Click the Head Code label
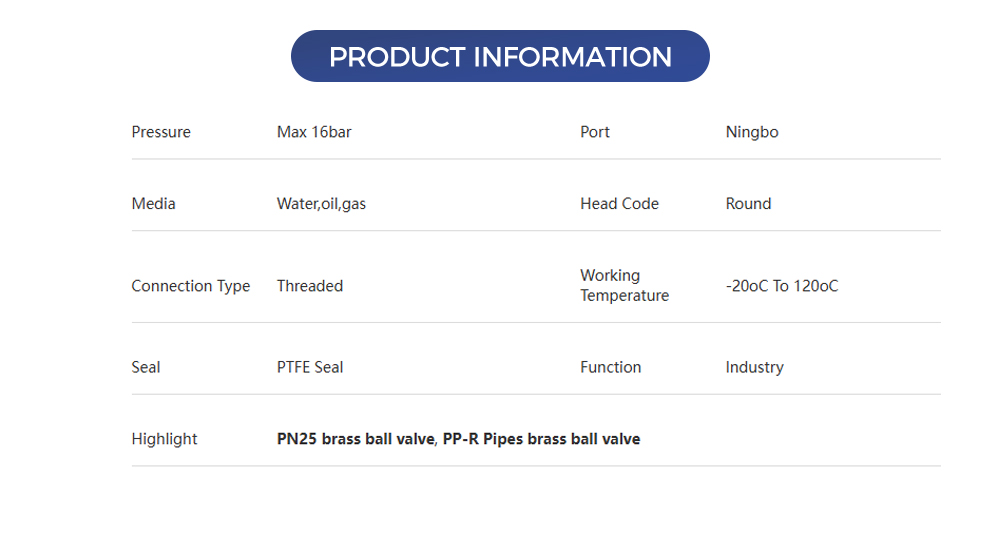This screenshot has width=1000, height=536. [x=619, y=204]
